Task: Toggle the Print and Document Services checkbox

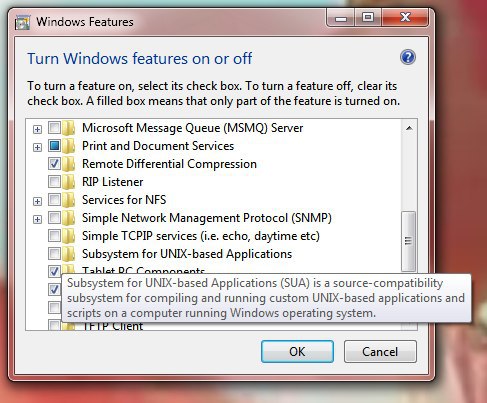Action: 54,146
